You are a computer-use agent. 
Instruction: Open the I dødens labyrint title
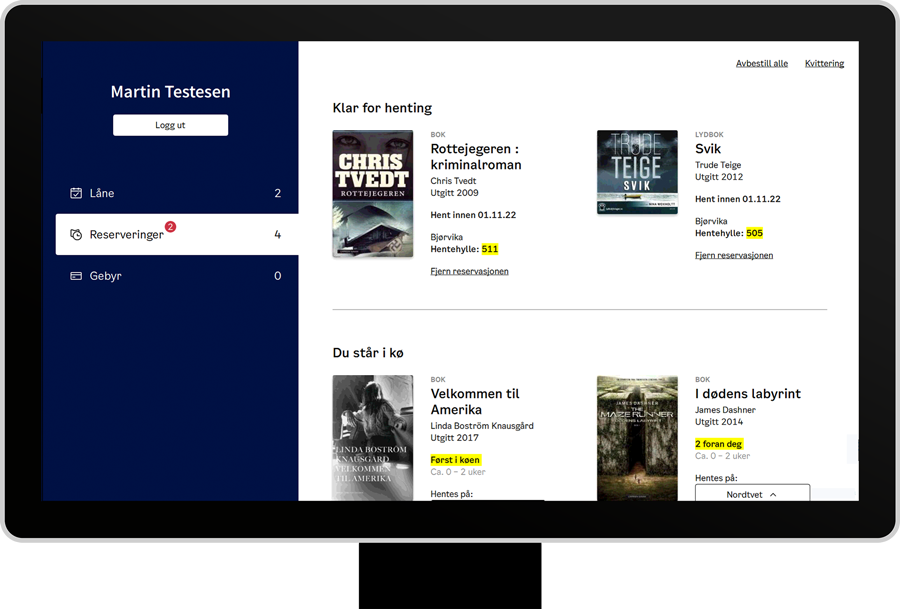(x=747, y=394)
